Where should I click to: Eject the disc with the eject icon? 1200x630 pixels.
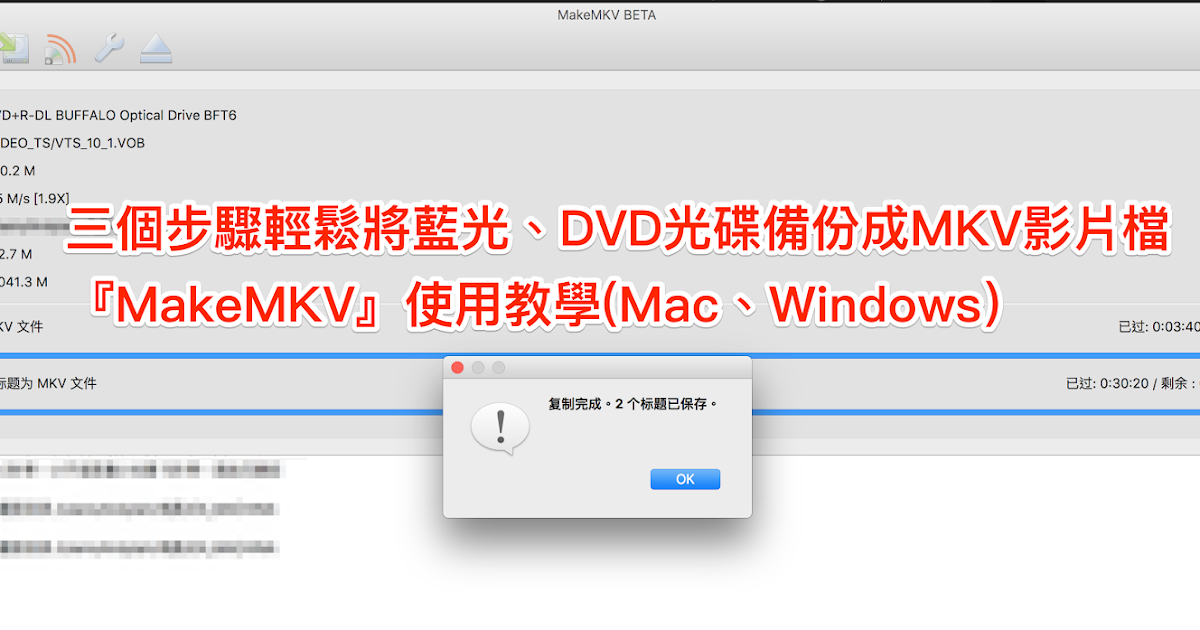click(x=155, y=48)
